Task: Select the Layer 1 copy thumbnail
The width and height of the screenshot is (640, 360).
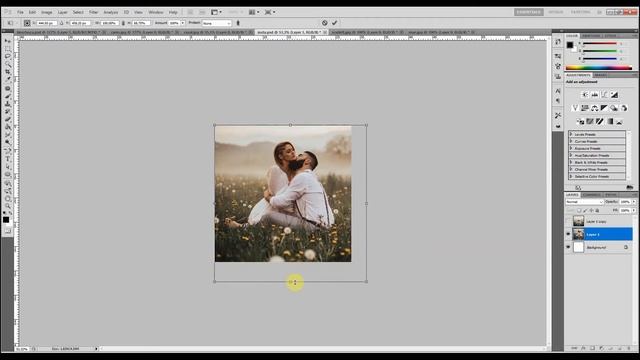Action: tap(578, 221)
